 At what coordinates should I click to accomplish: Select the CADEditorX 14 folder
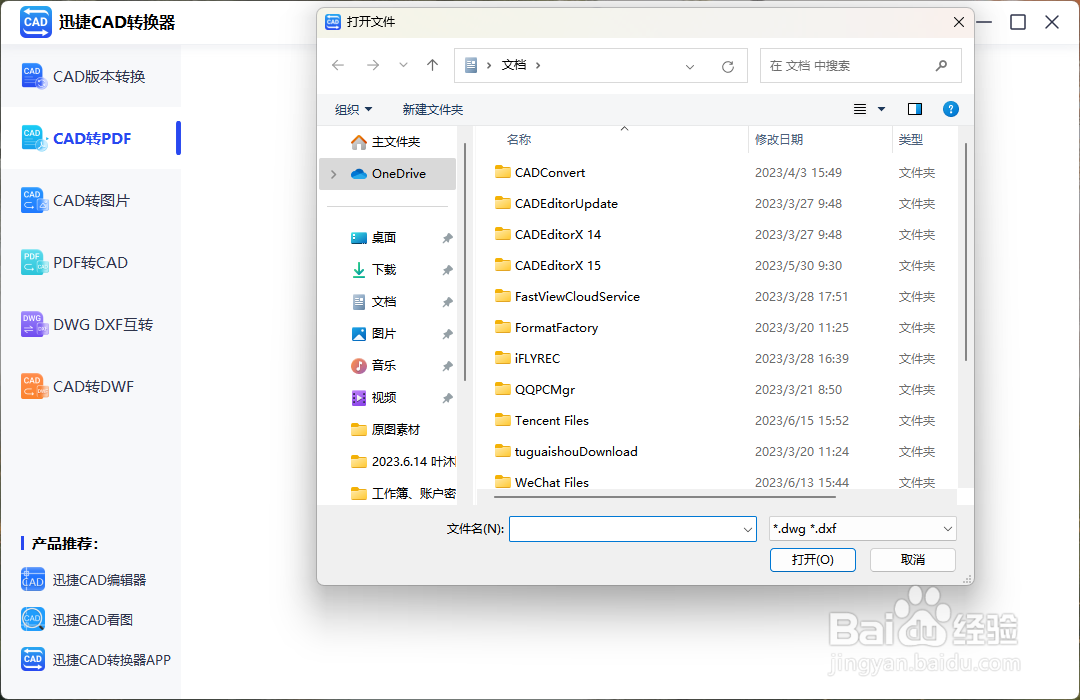(548, 235)
